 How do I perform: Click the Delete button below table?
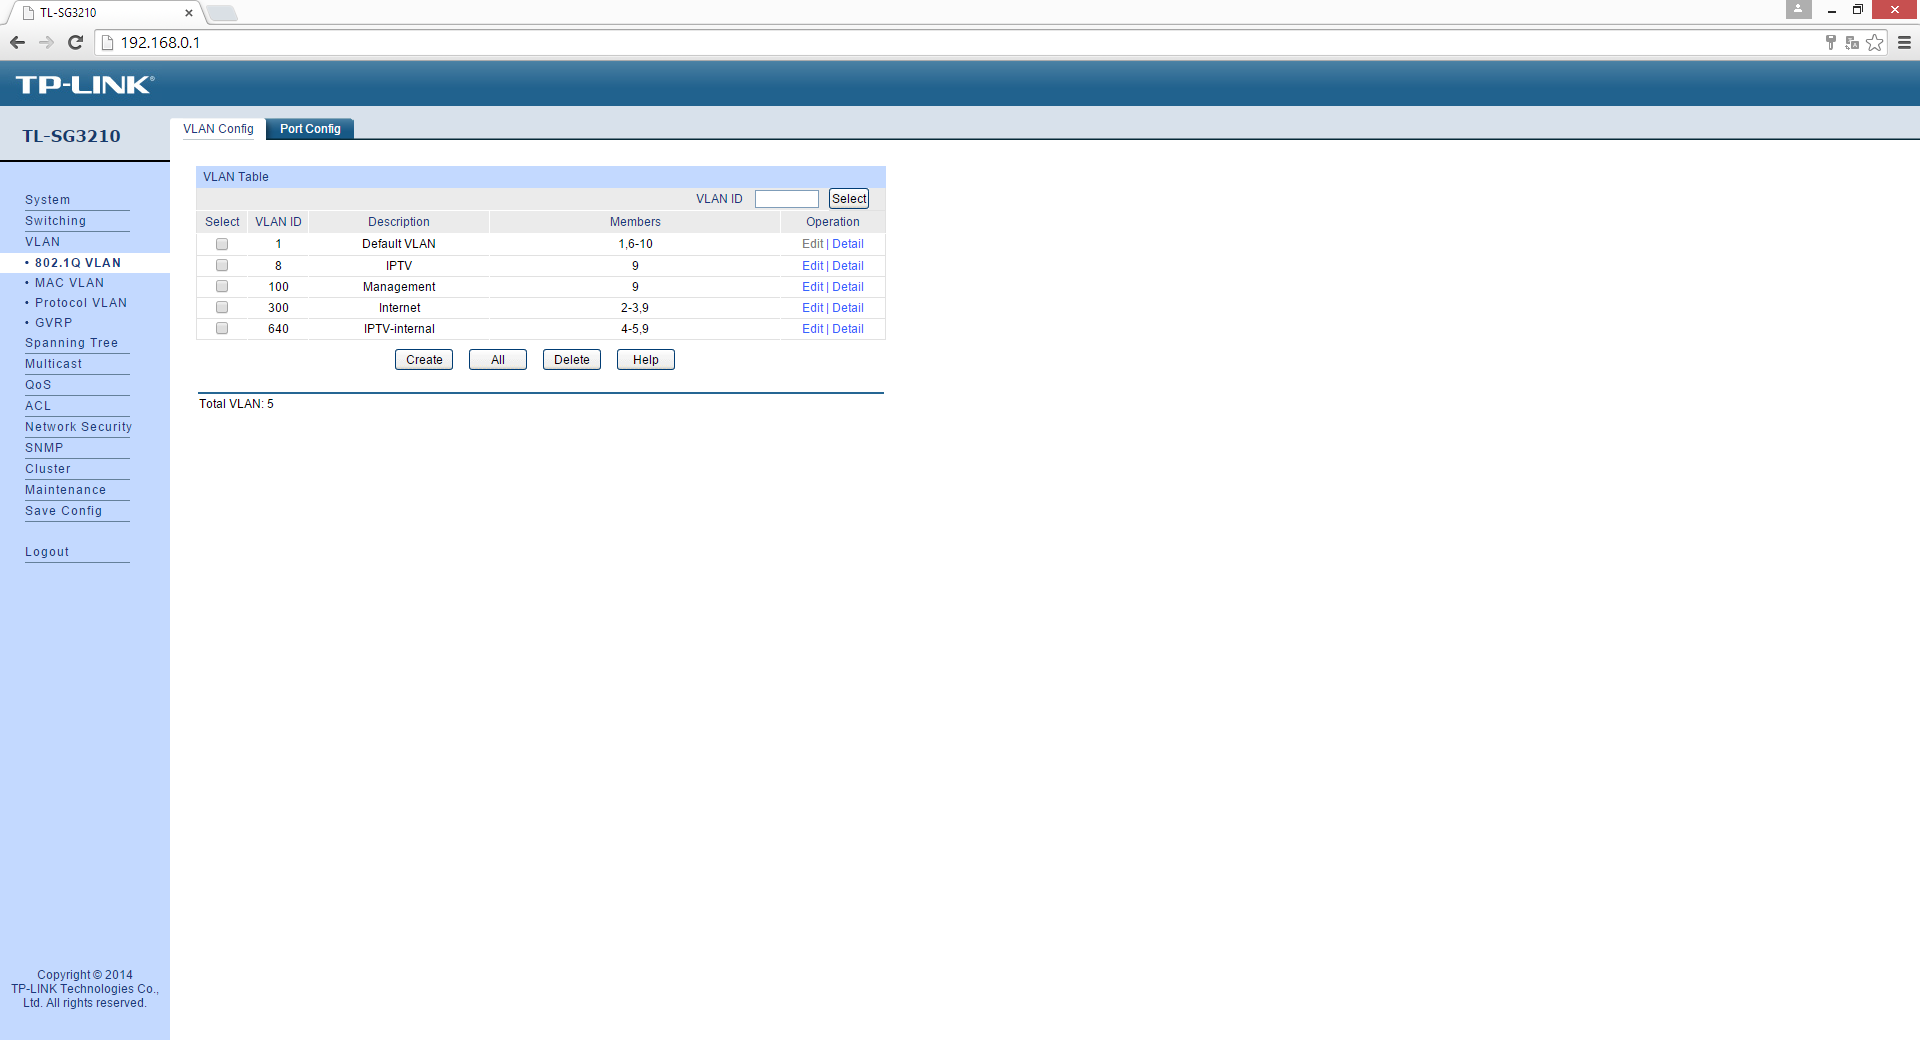pos(571,360)
